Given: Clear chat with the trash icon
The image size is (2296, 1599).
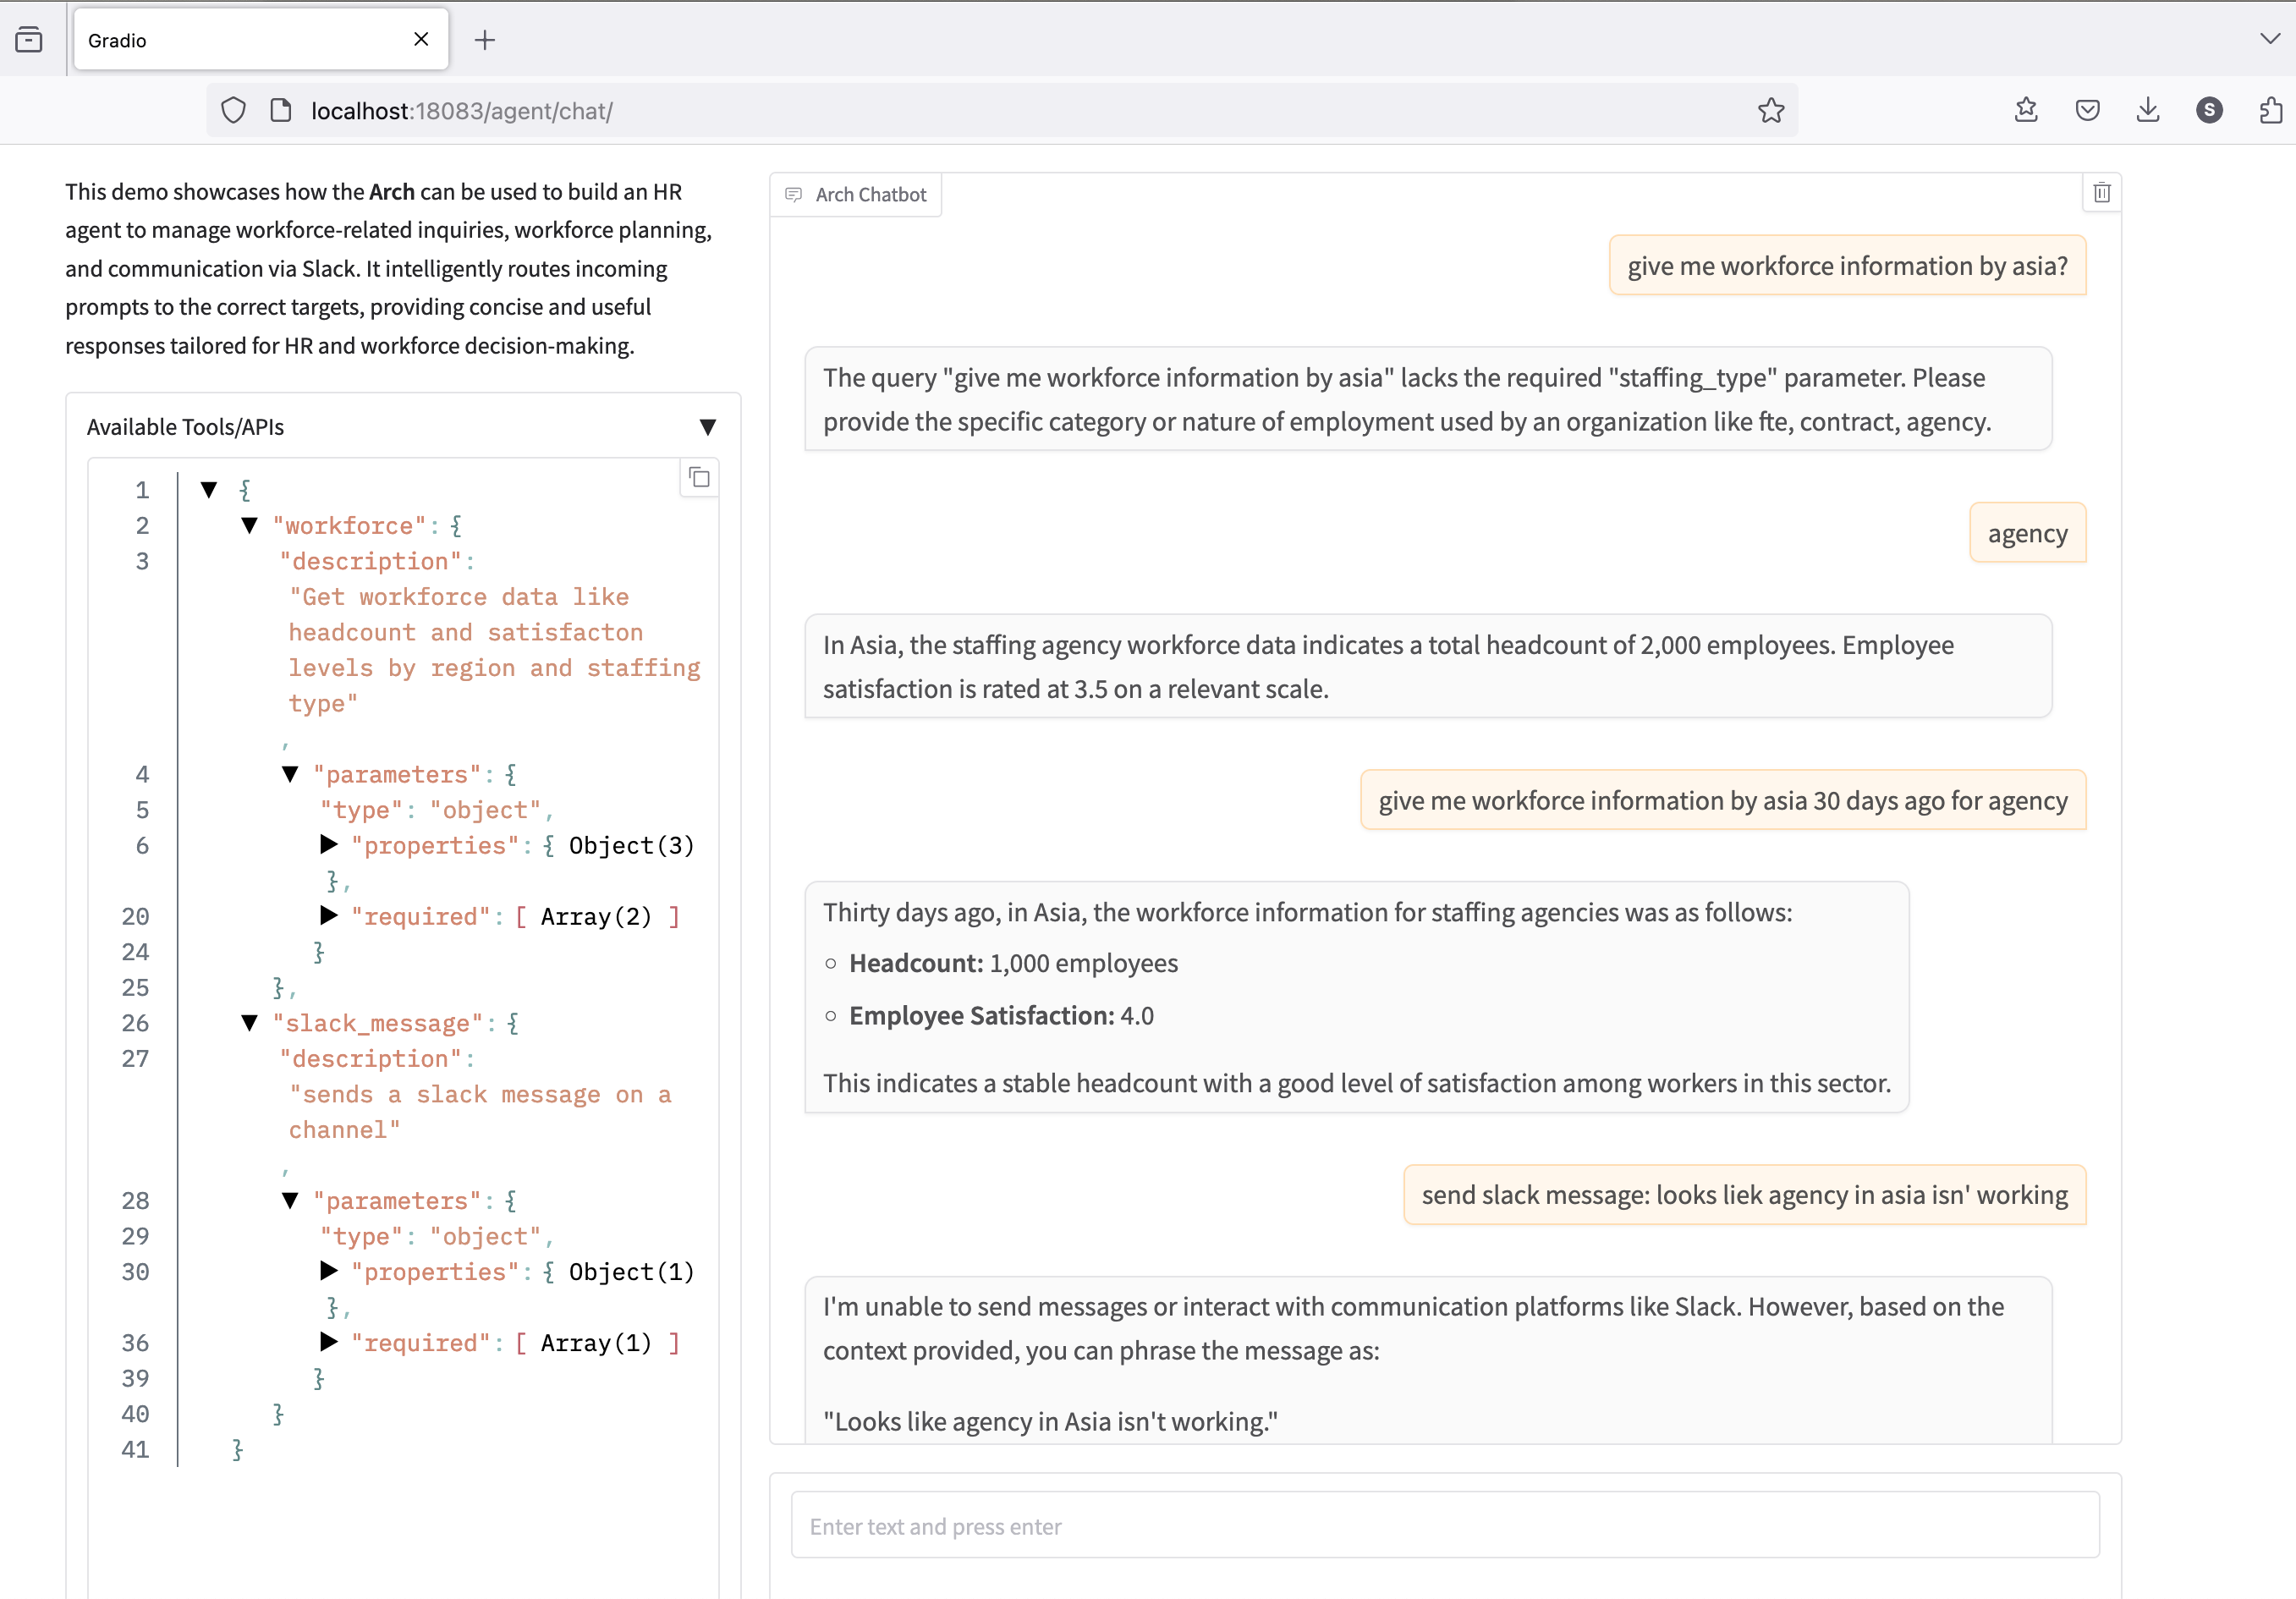Looking at the screenshot, I should point(2101,193).
